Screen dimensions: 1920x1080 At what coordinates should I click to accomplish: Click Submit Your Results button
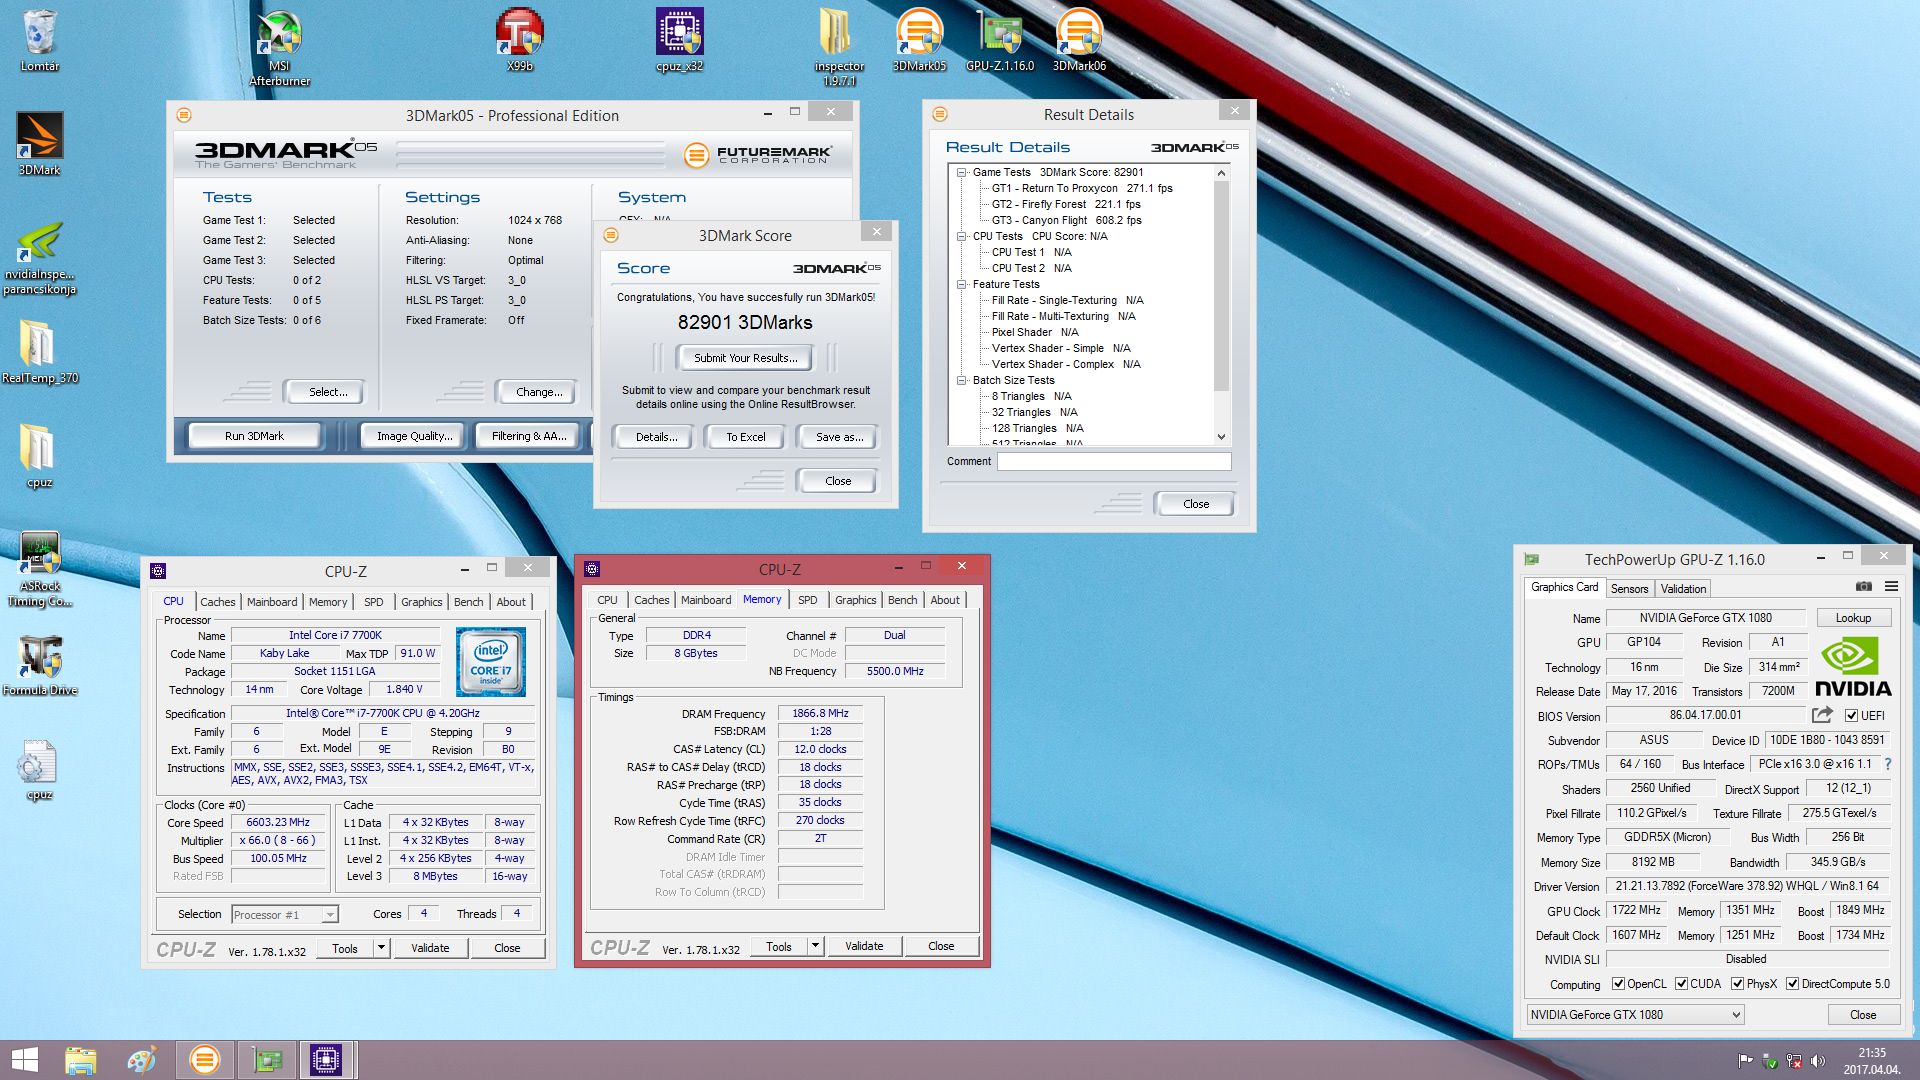coord(745,358)
